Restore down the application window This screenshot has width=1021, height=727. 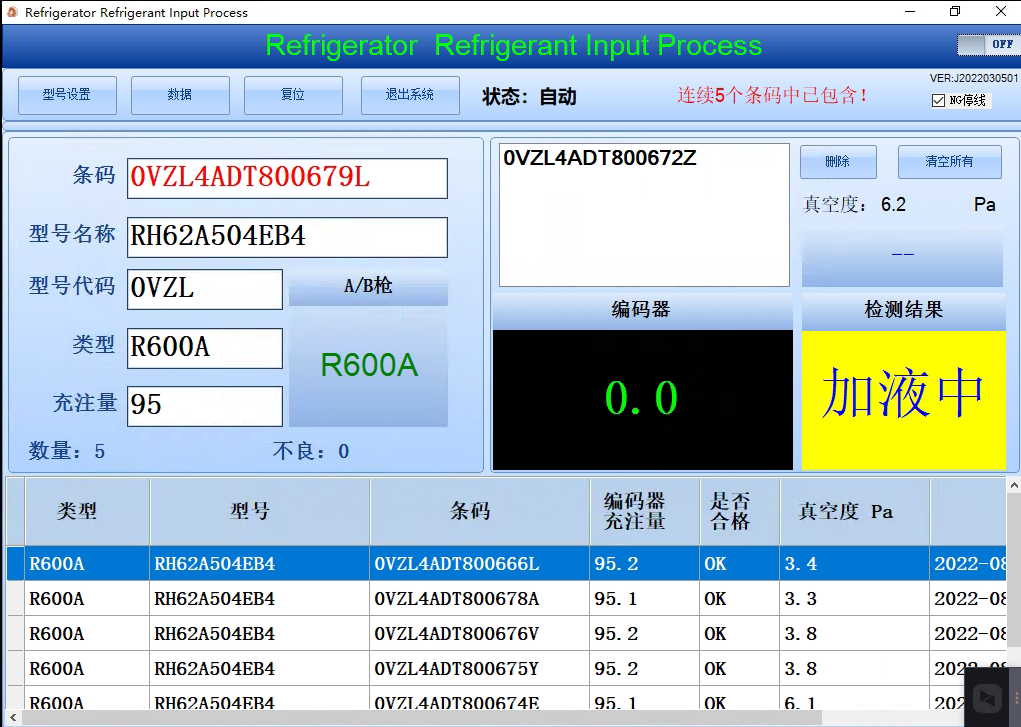[x=954, y=13]
